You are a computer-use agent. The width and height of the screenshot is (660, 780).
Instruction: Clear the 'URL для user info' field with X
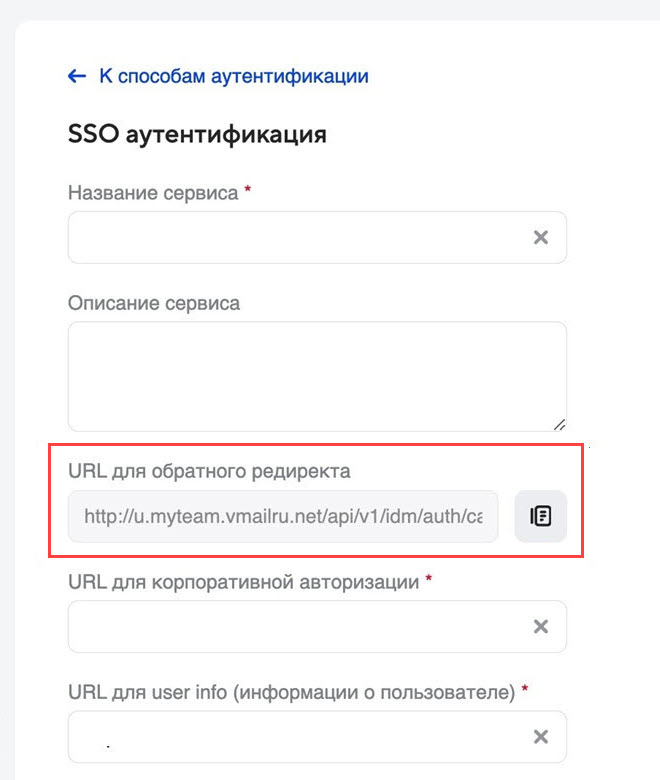click(x=541, y=737)
